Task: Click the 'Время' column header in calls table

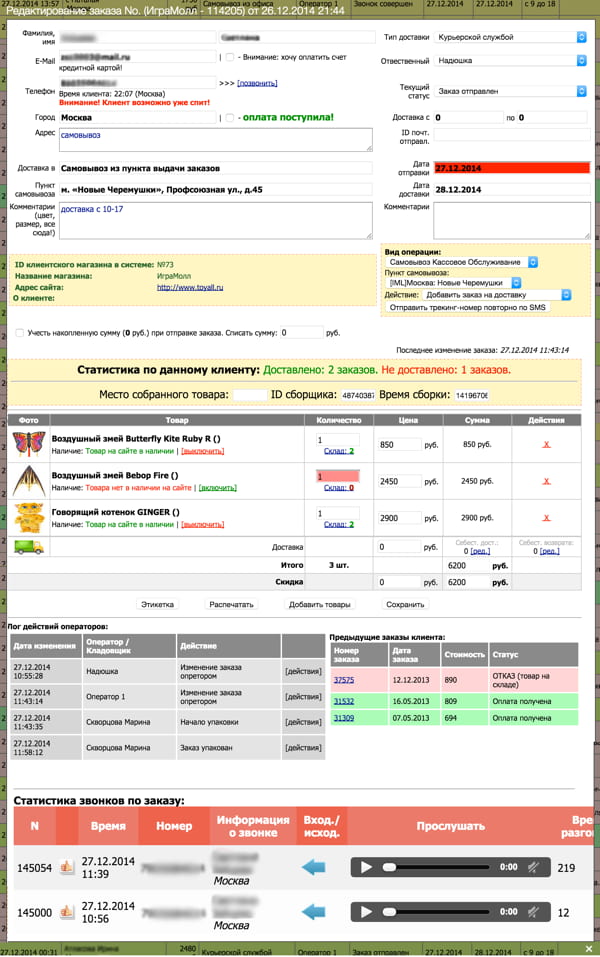Action: (x=108, y=826)
